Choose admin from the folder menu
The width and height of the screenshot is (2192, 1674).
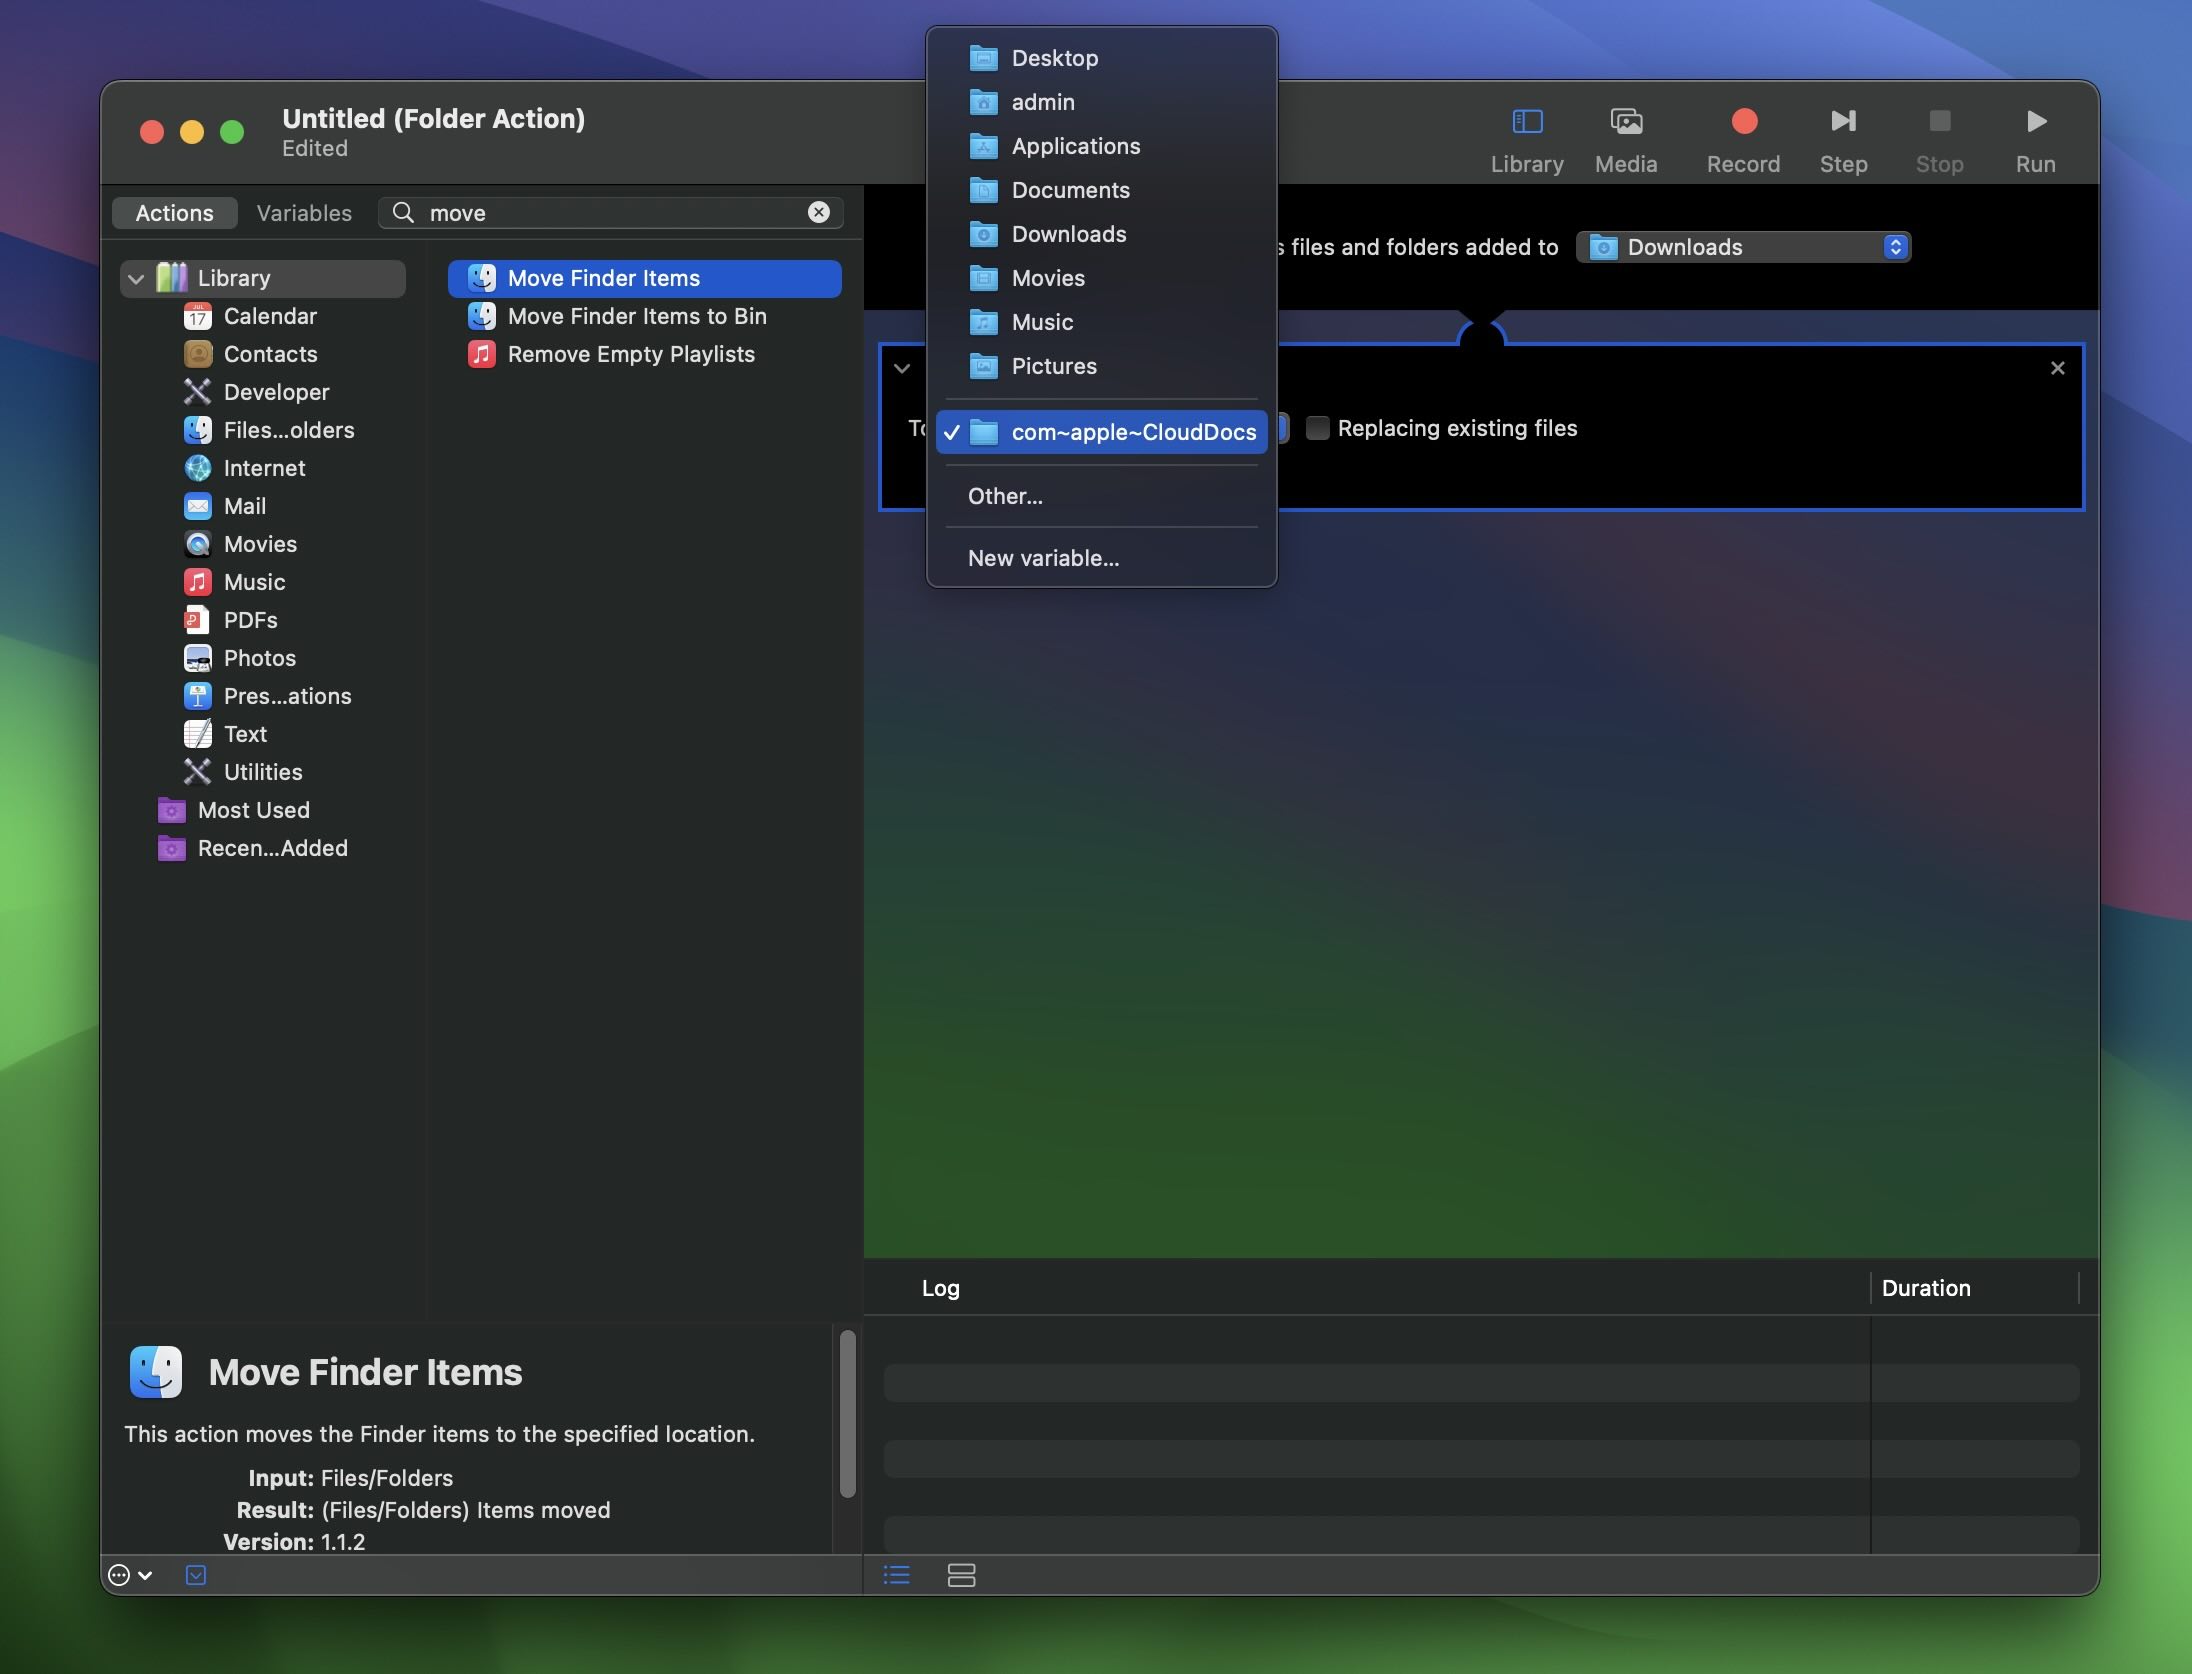point(1101,102)
